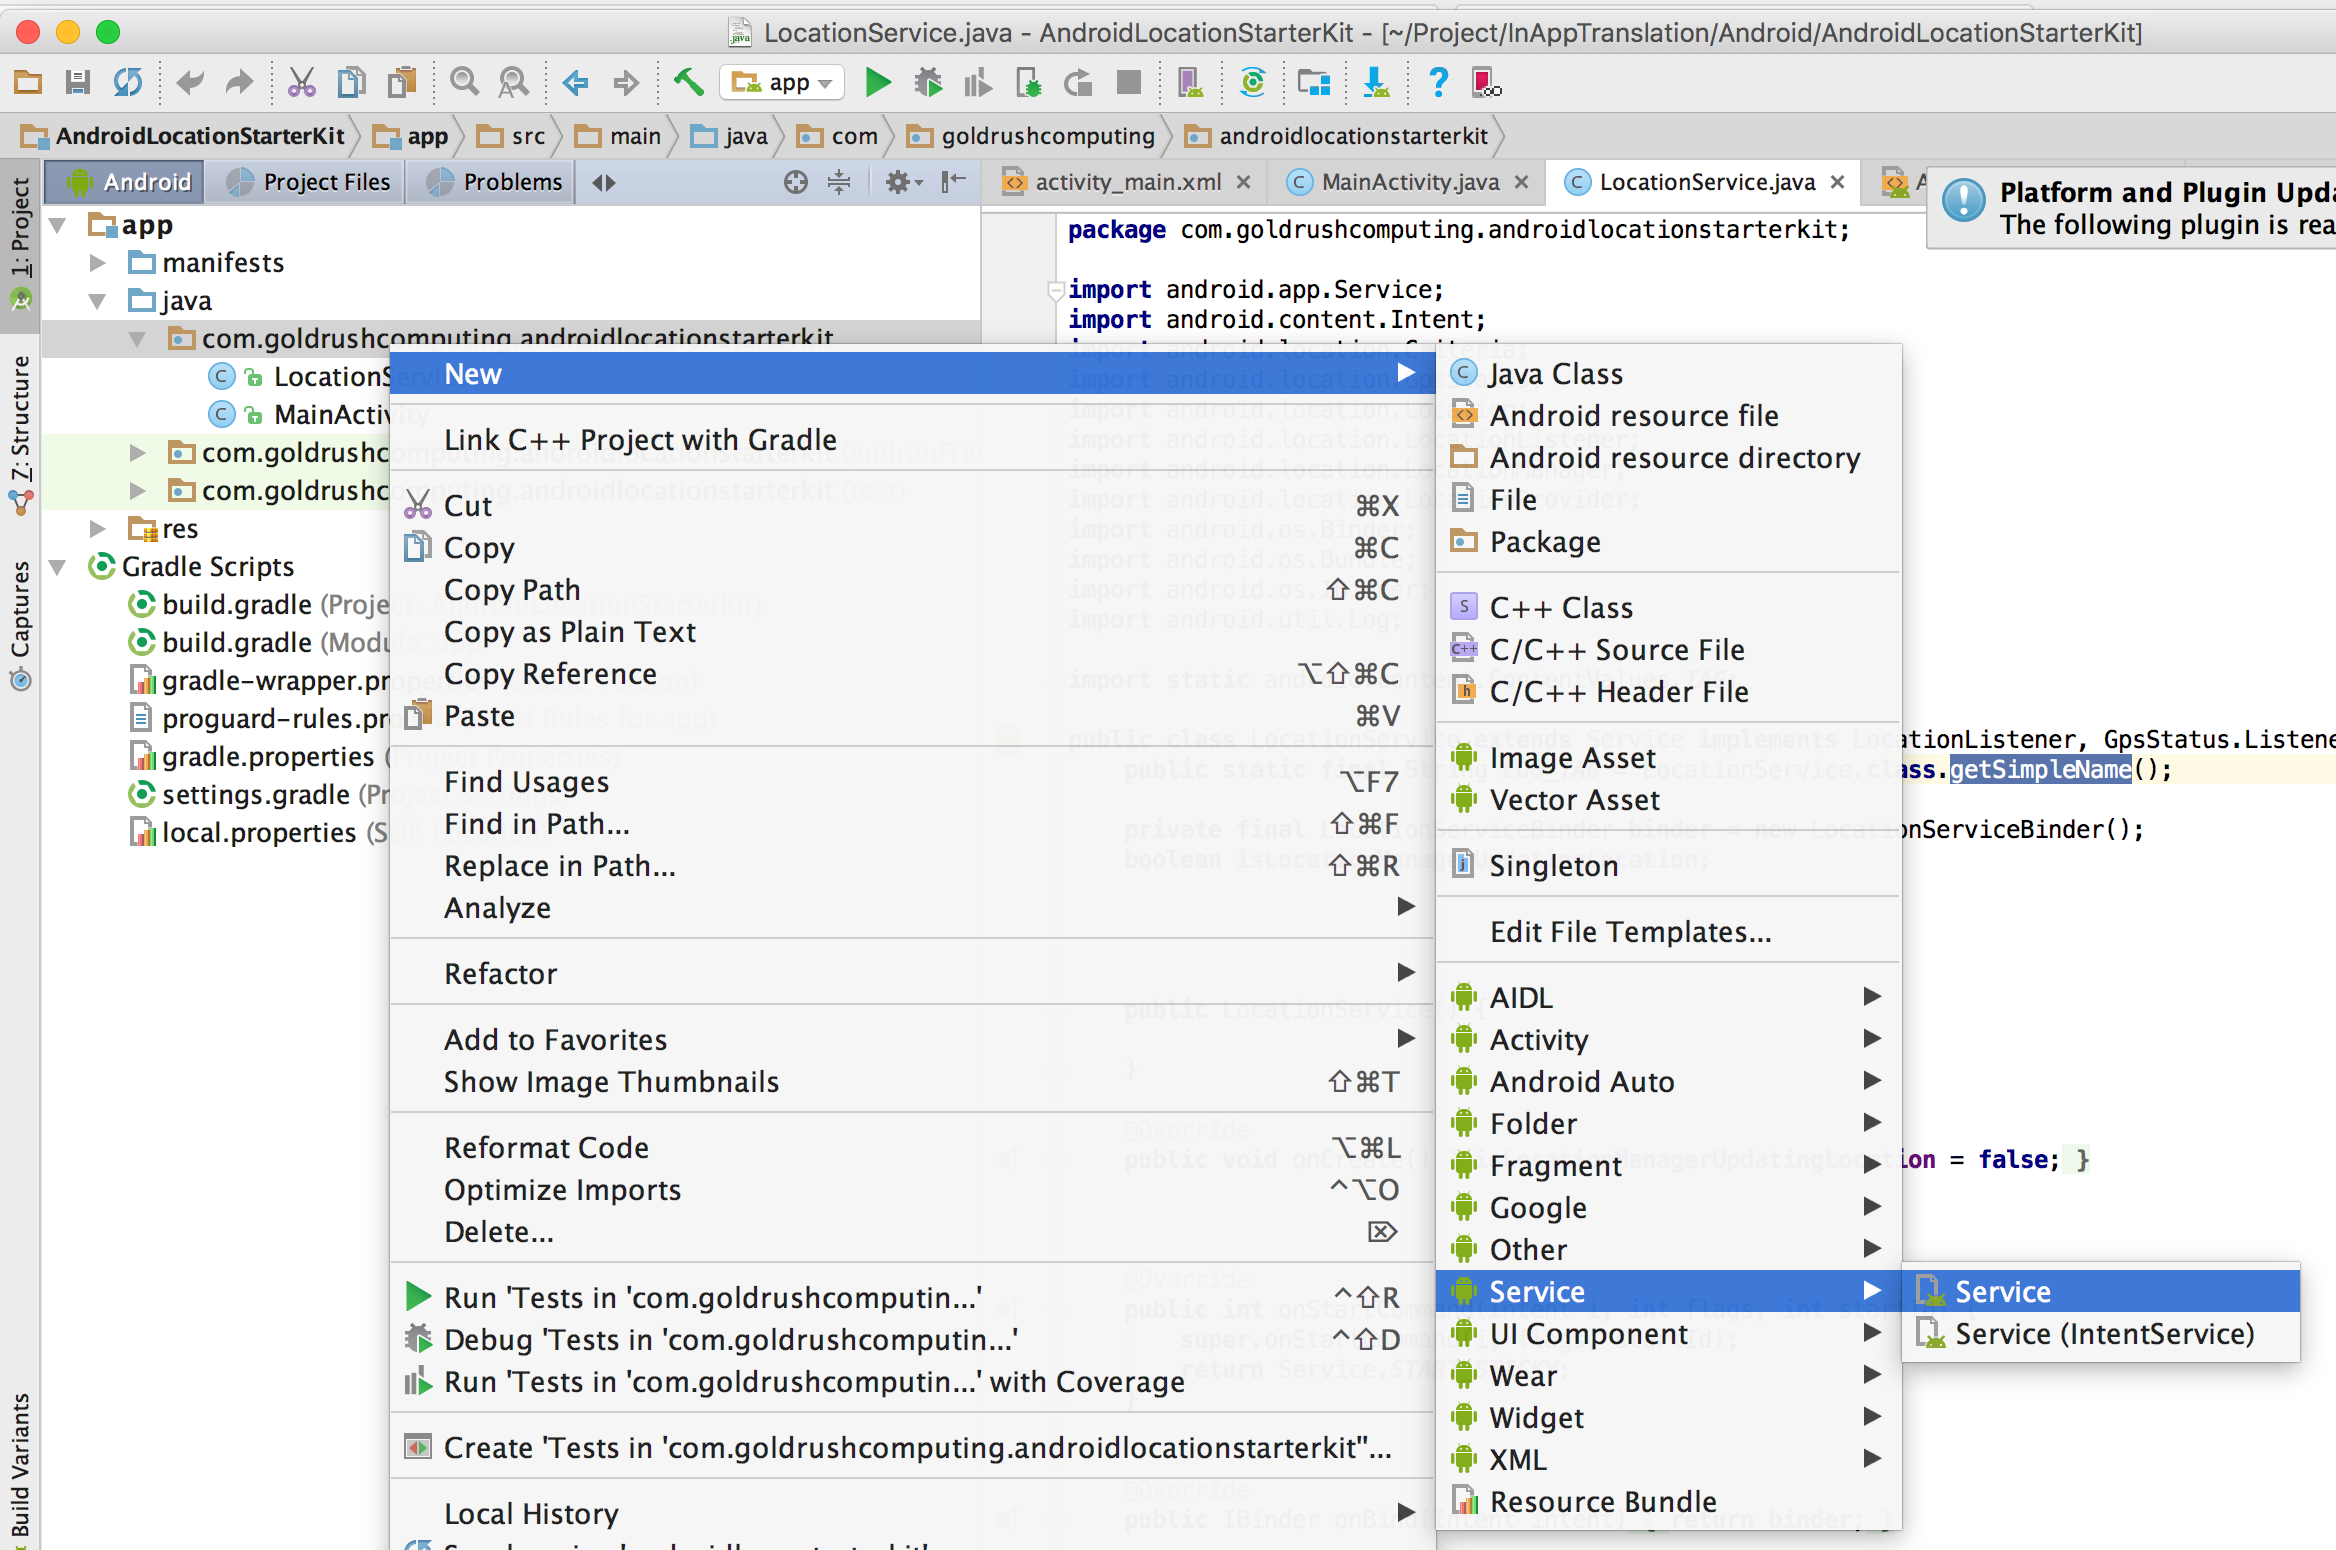The width and height of the screenshot is (2336, 1550).
Task: Click the Forward navigation arrow
Action: [626, 82]
